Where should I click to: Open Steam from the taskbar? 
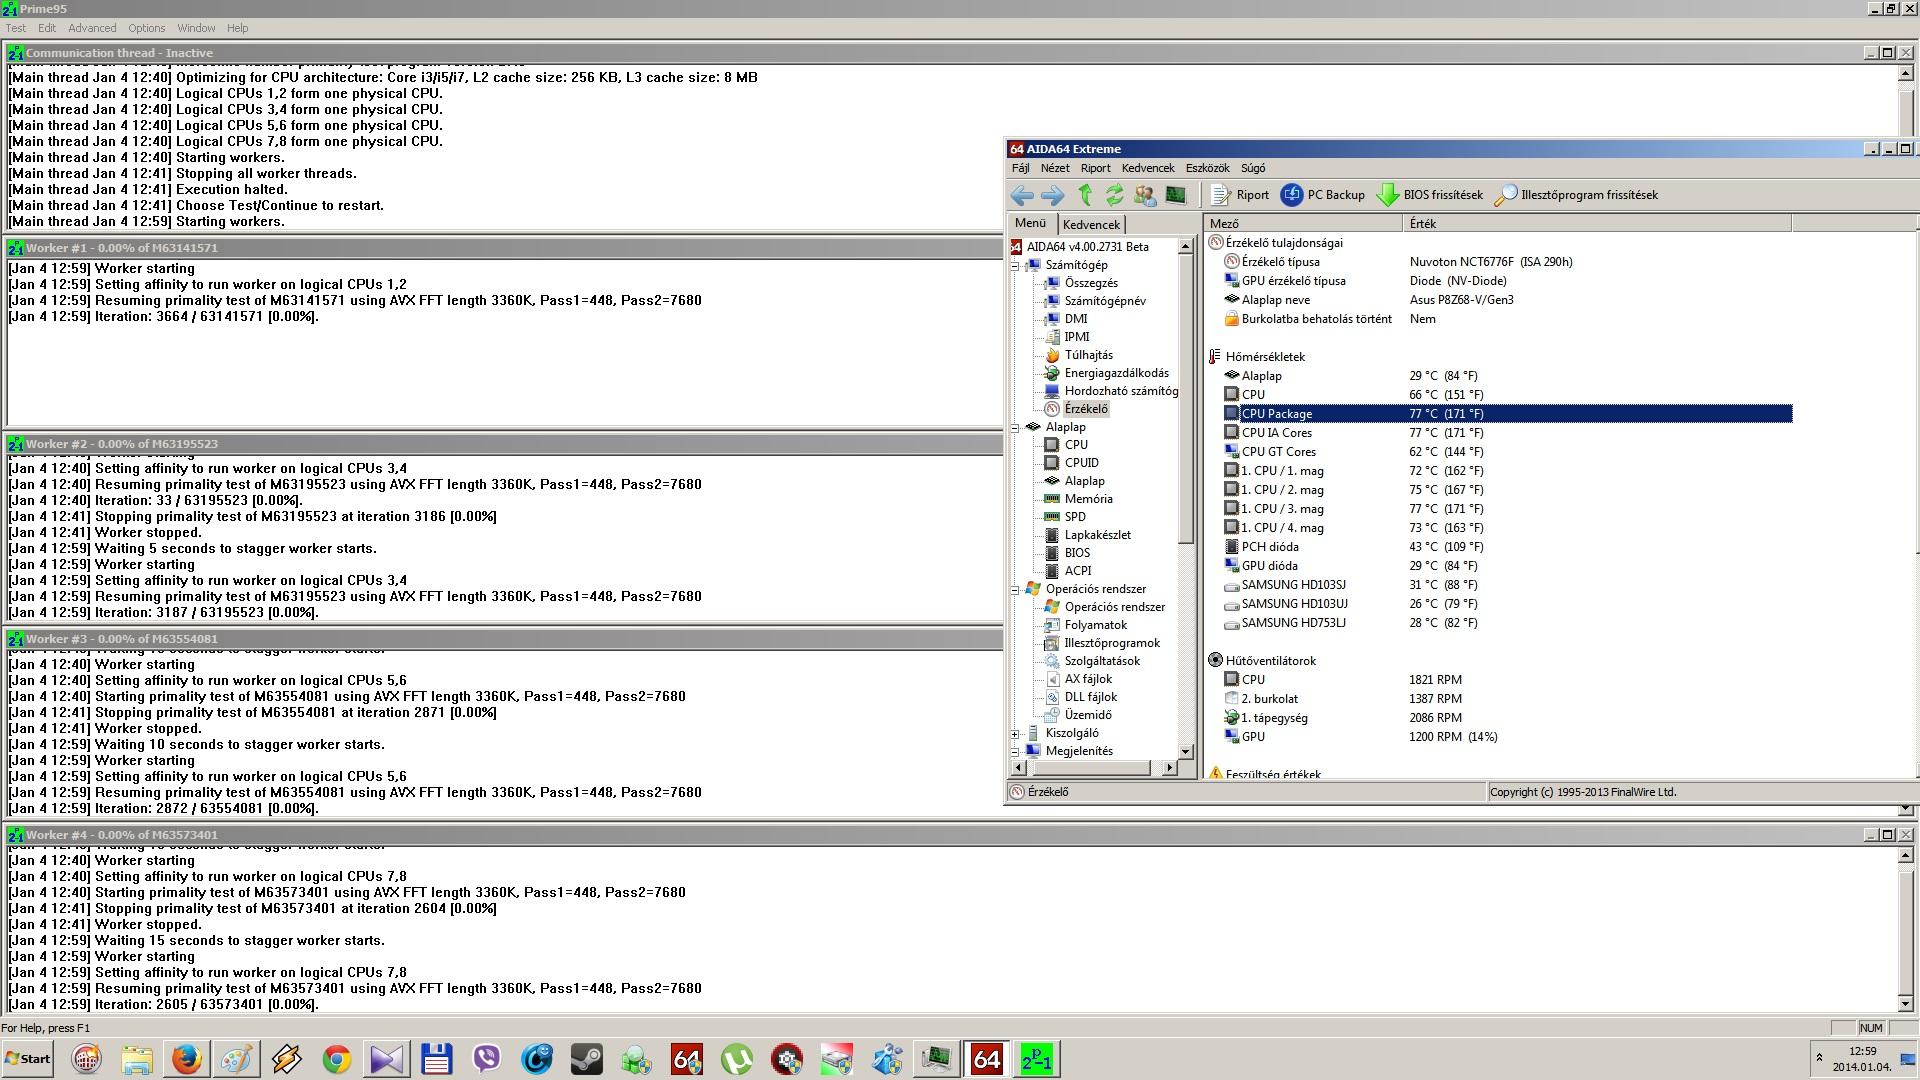[586, 1059]
